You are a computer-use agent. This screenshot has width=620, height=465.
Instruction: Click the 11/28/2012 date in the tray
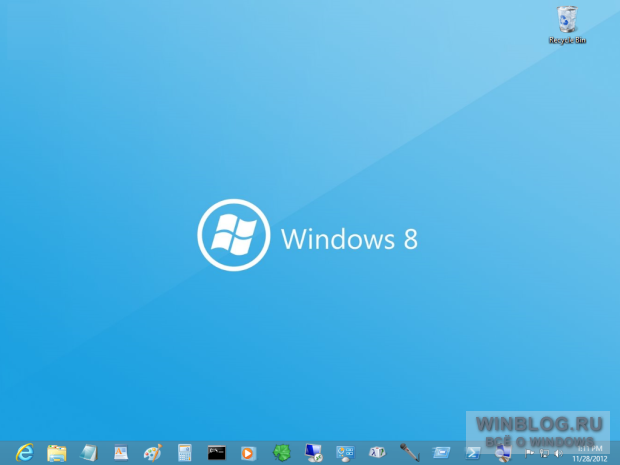coord(590,459)
